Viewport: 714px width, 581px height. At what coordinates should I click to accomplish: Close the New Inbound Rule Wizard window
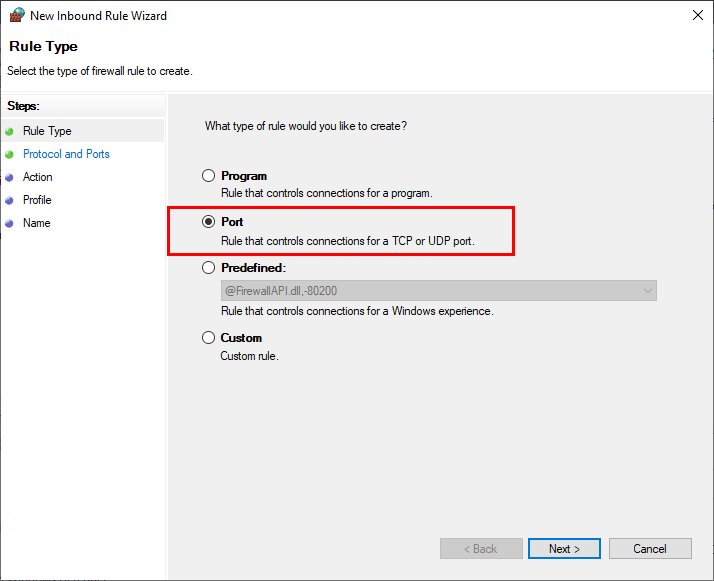click(698, 15)
